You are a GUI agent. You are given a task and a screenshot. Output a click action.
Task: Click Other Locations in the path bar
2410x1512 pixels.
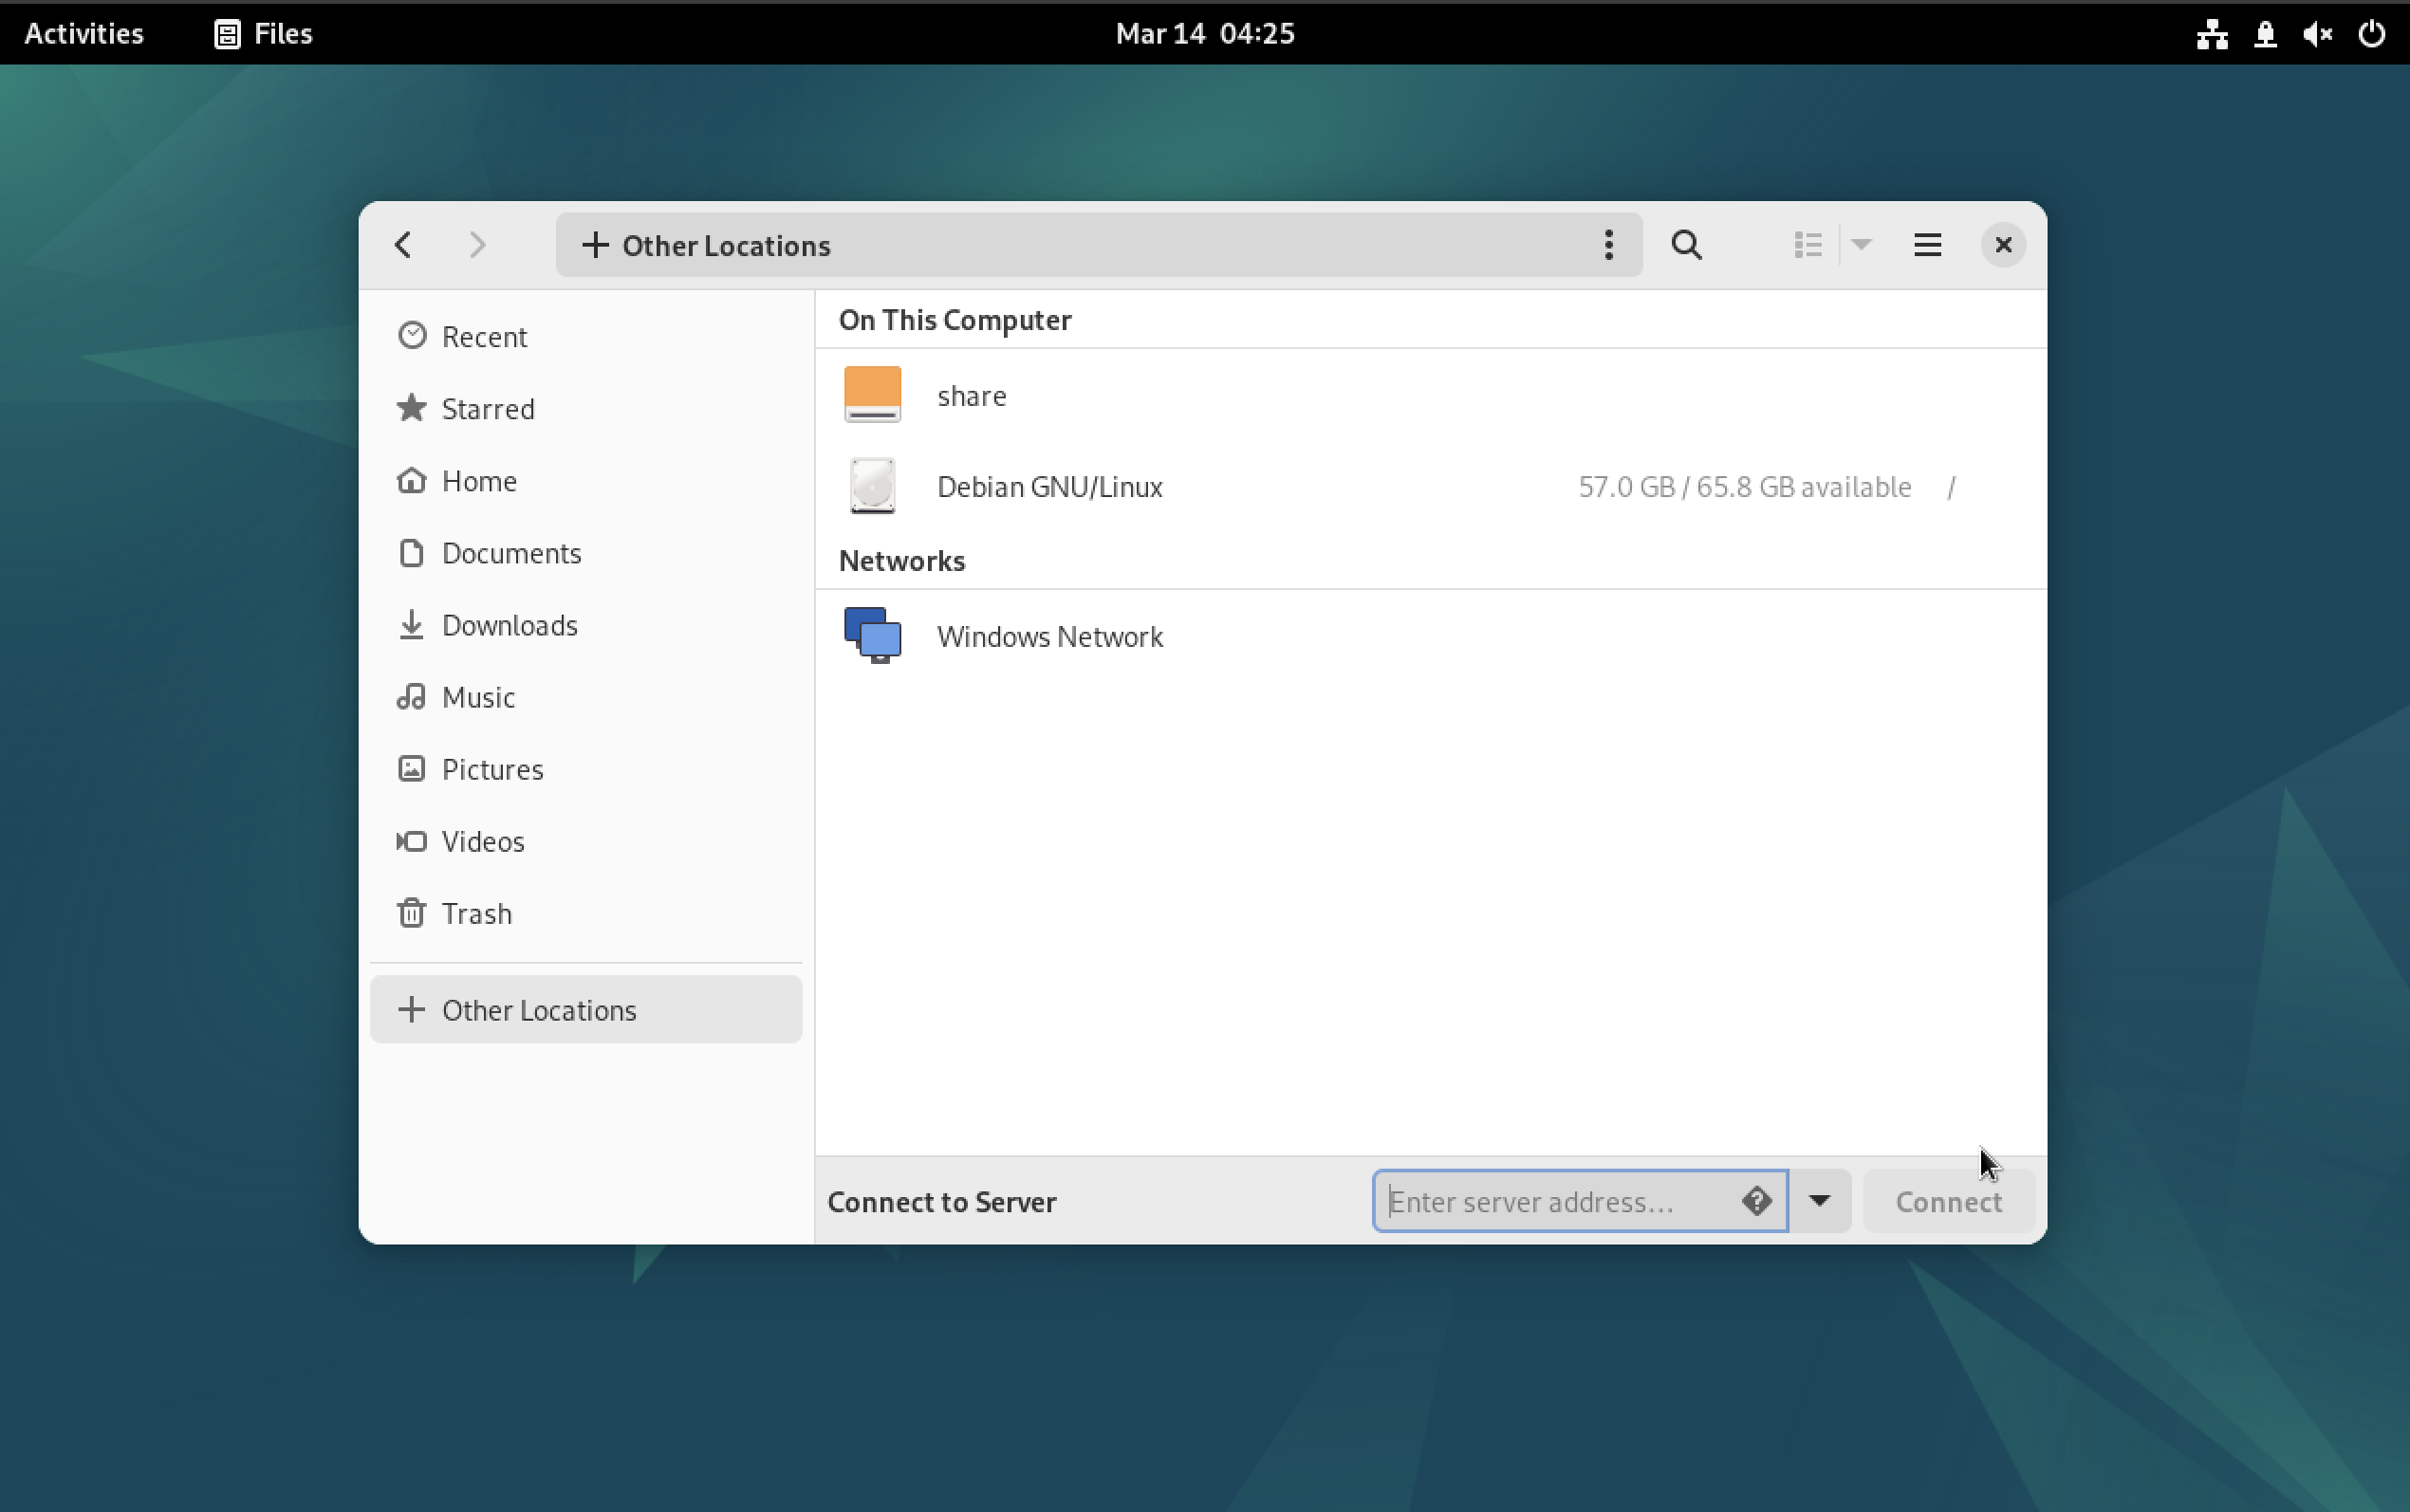tap(706, 245)
